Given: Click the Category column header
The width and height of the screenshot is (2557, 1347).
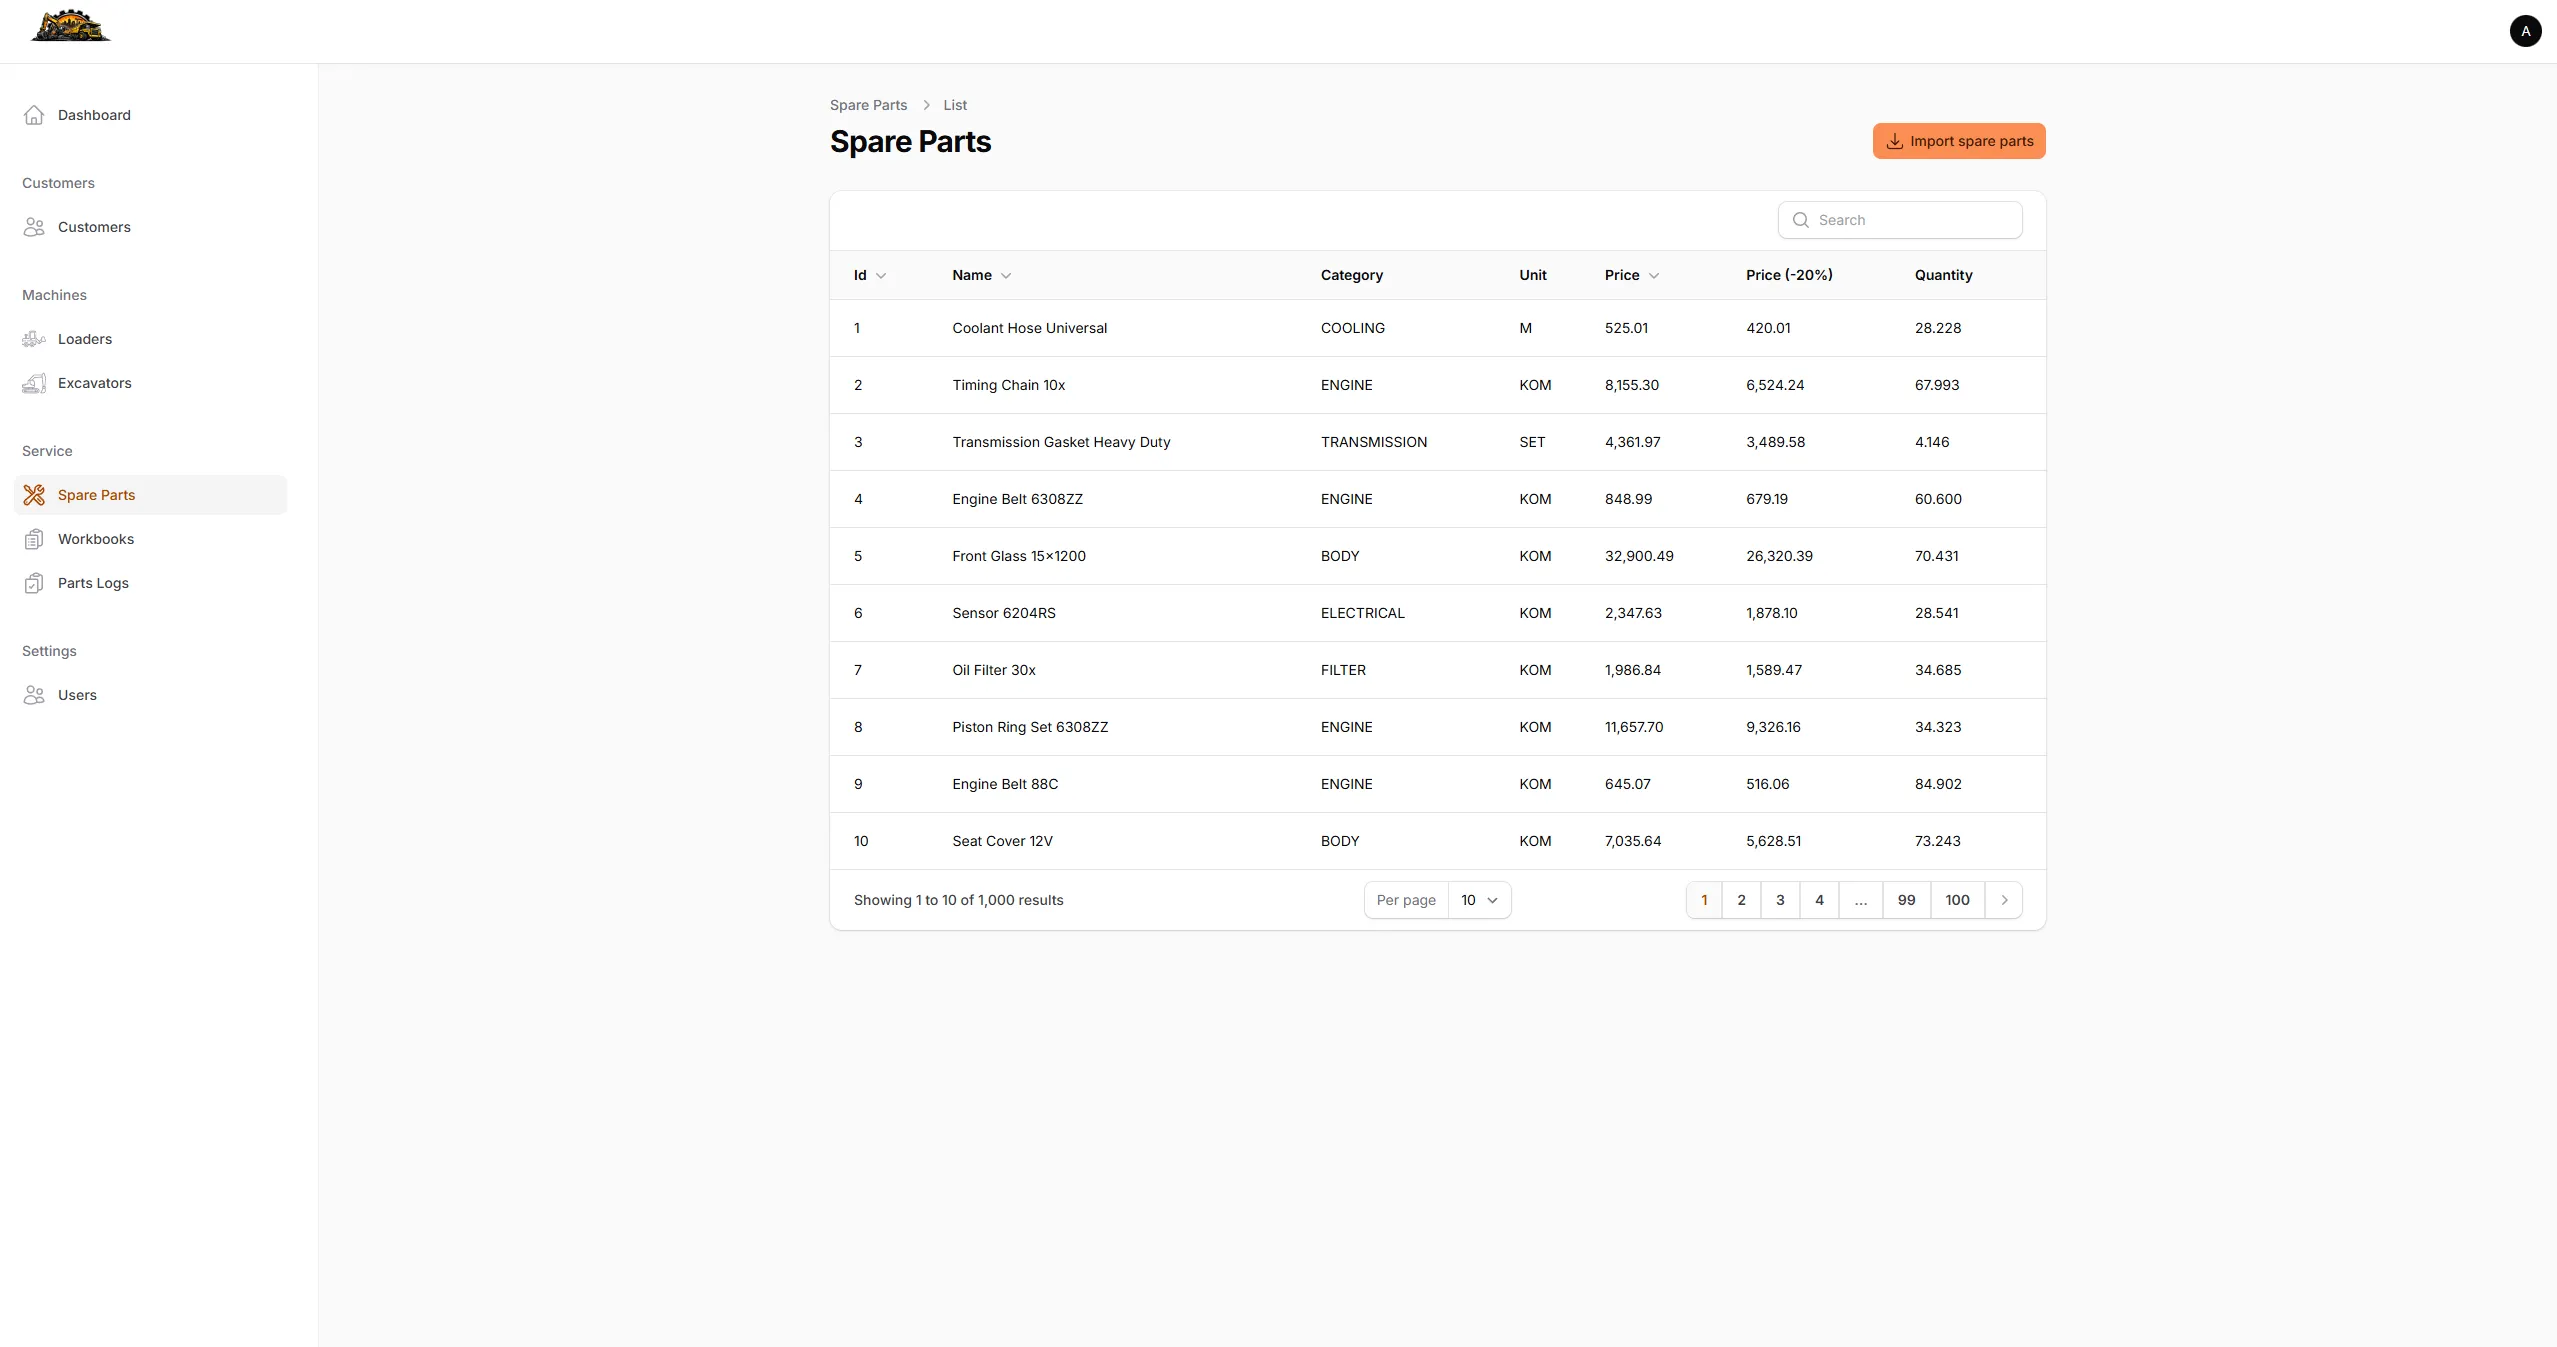Looking at the screenshot, I should pyautogui.click(x=1351, y=275).
